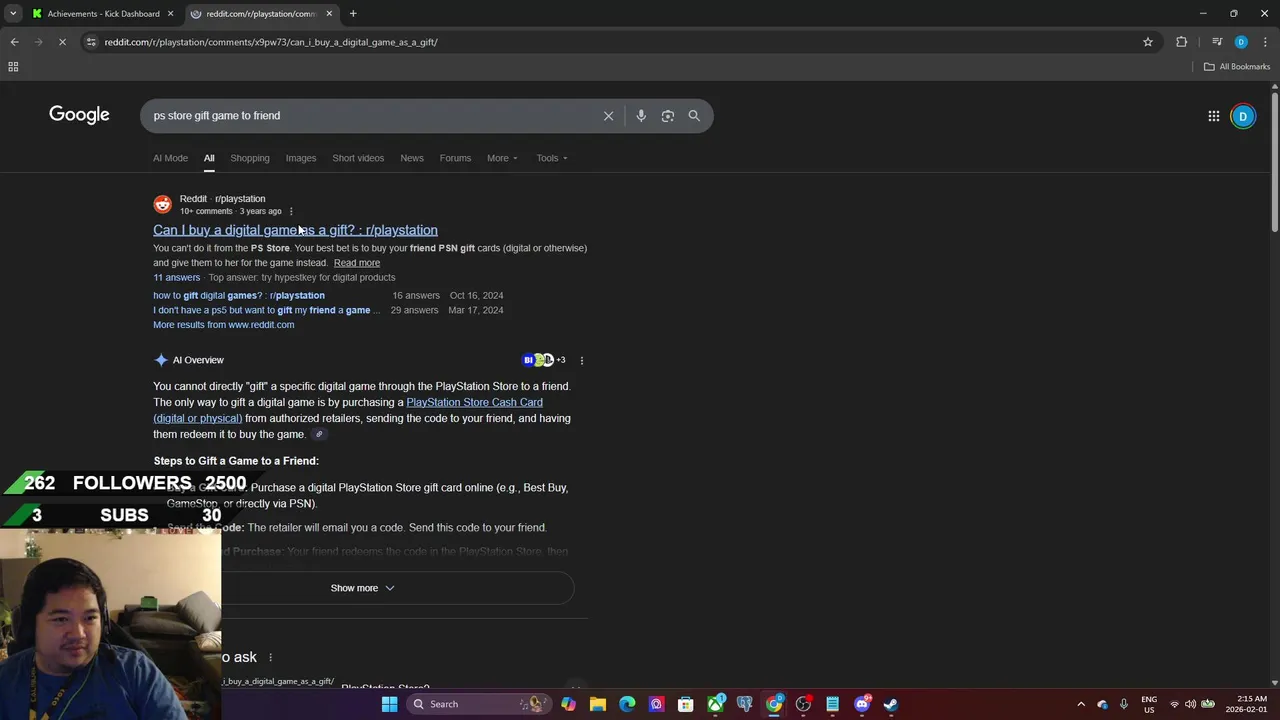This screenshot has height=720, width=1280.
Task: Open 'how to gift digital games?' result
Action: pyautogui.click(x=239, y=296)
